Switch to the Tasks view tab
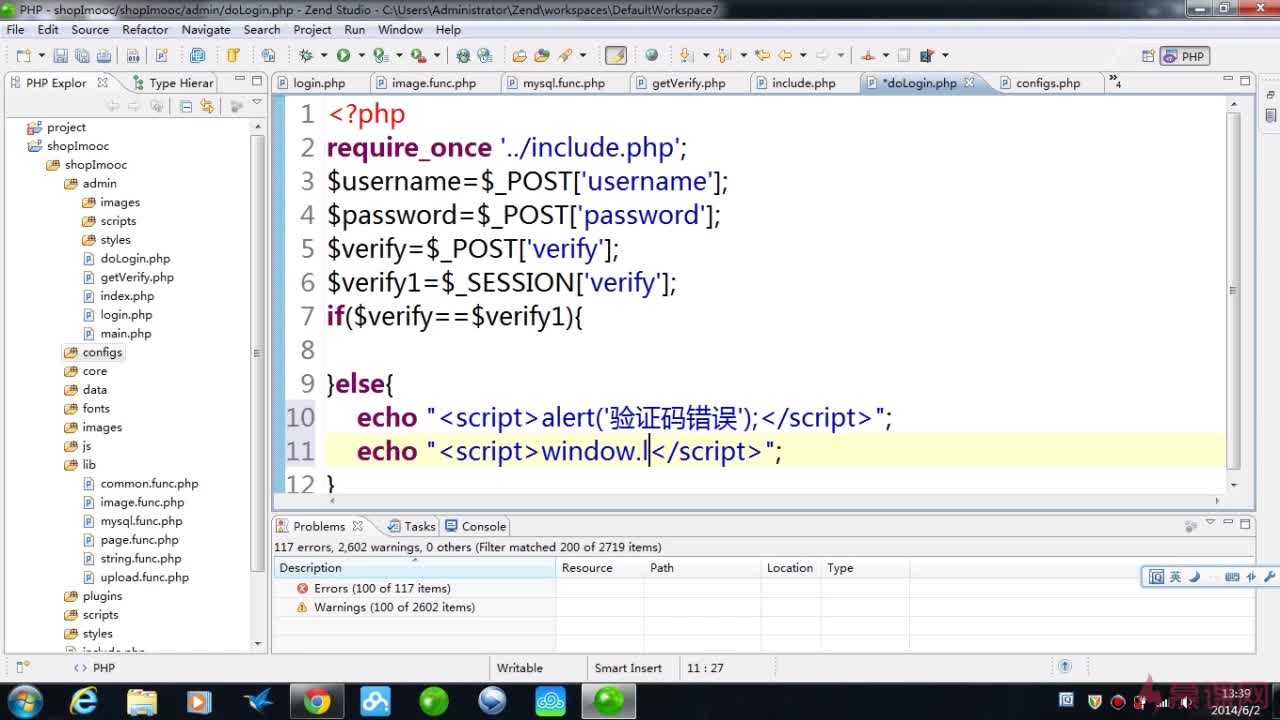This screenshot has width=1280, height=720. [412, 526]
